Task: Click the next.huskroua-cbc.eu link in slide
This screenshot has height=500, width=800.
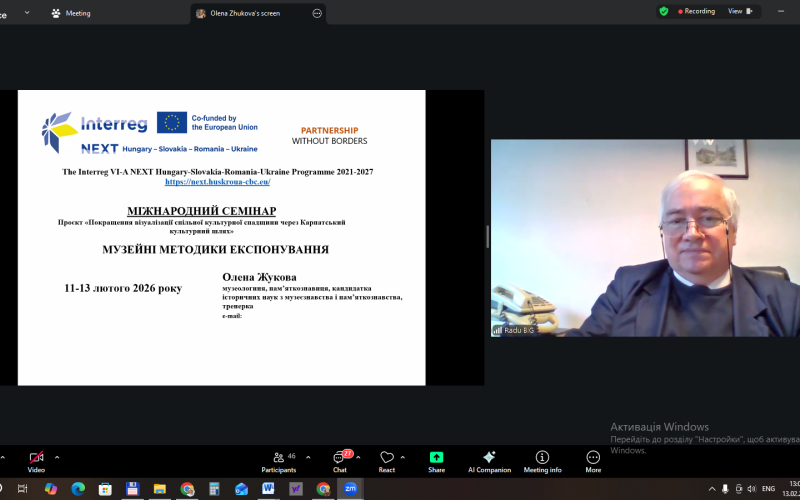Action: click(217, 182)
